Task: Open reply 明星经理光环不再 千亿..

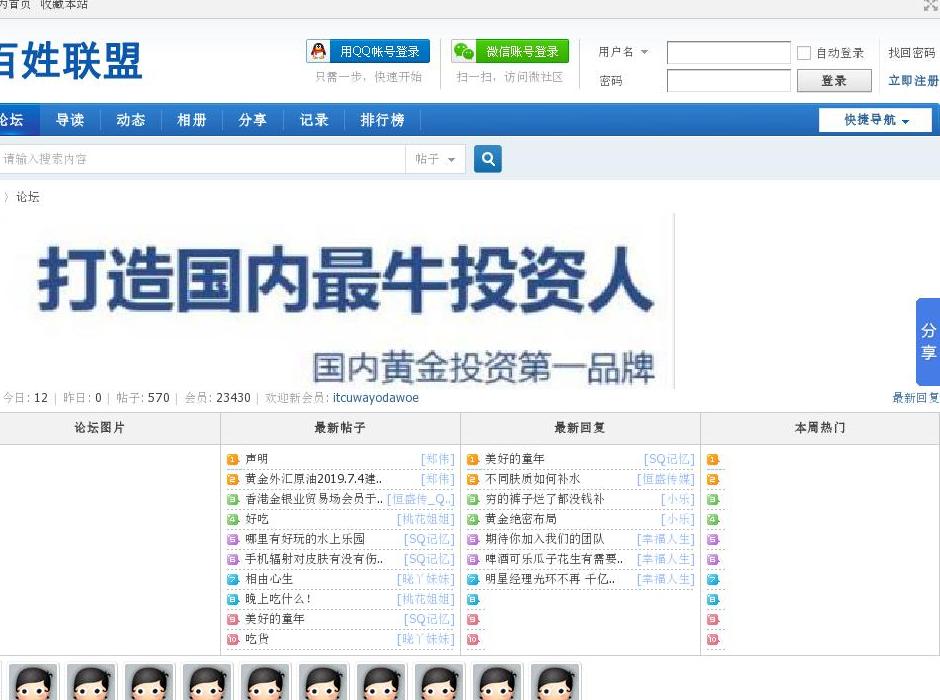Action: click(550, 579)
